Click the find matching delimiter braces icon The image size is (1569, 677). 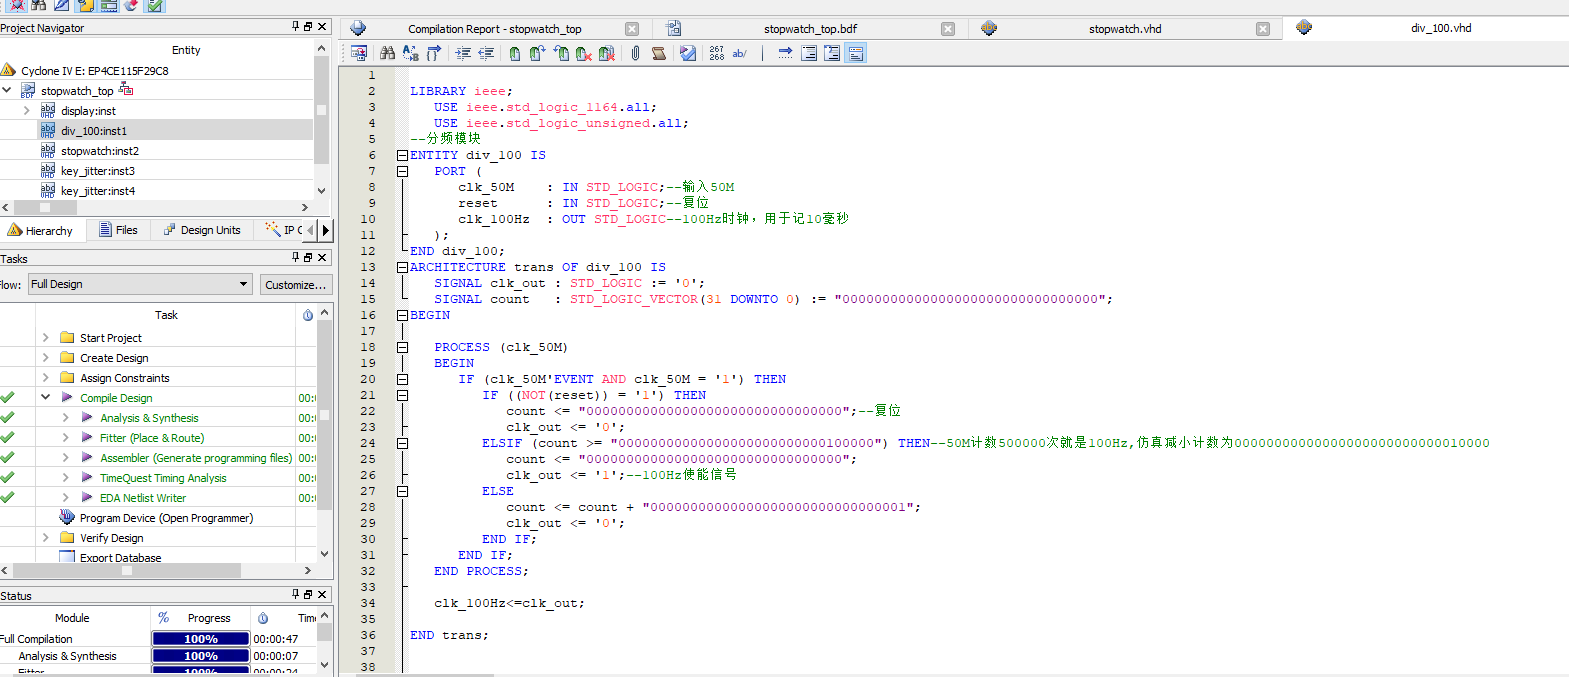point(433,53)
